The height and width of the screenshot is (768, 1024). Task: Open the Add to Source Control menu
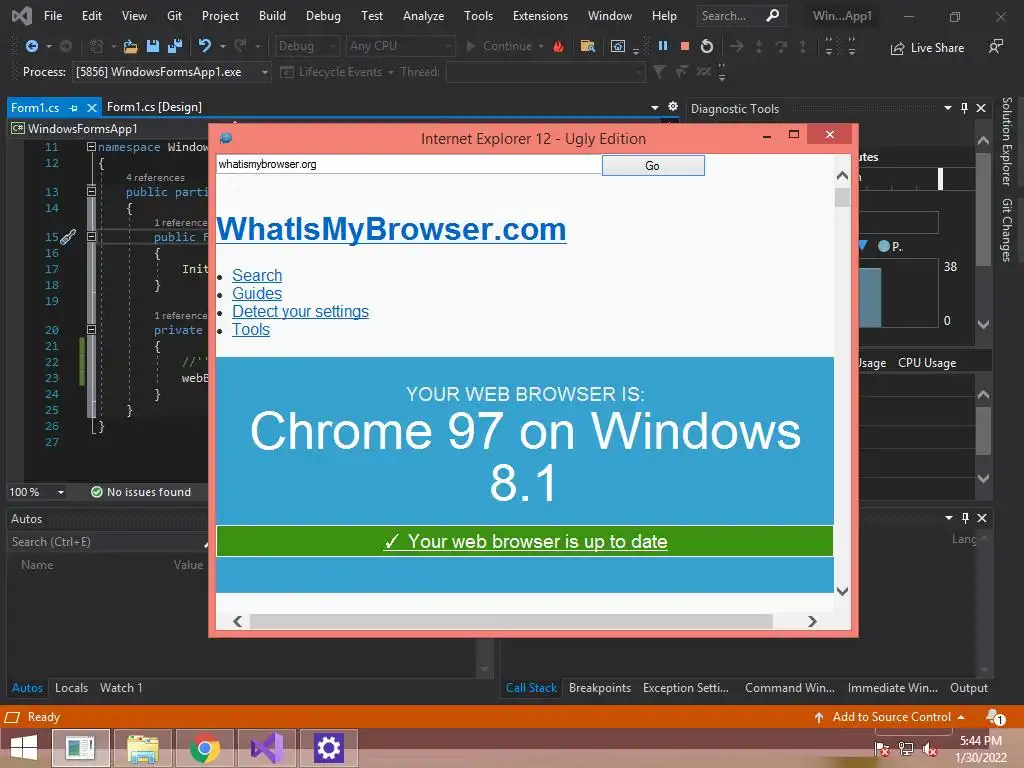(x=889, y=717)
